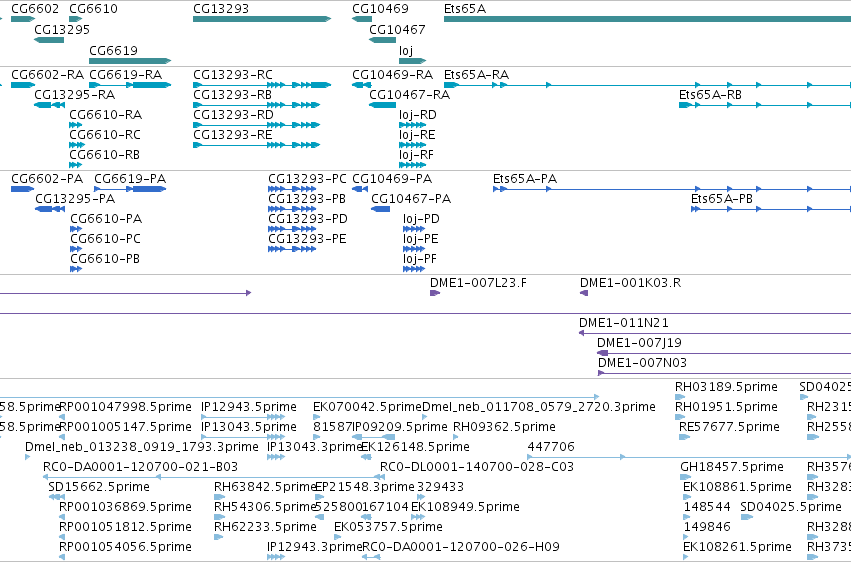Select BAC clone DME1-011N21

point(715,333)
